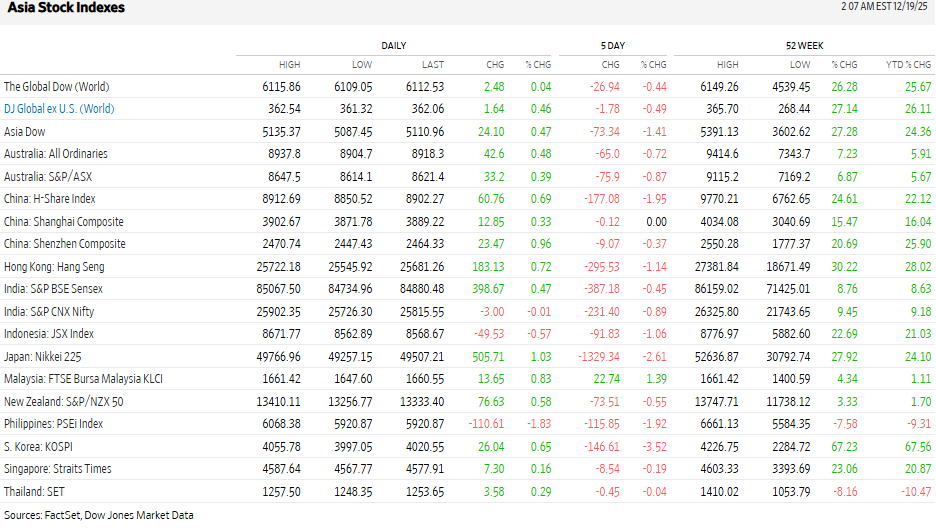Select Thailand: SET row name
Screen dimensions: 936x531
pyautogui.click(x=34, y=492)
